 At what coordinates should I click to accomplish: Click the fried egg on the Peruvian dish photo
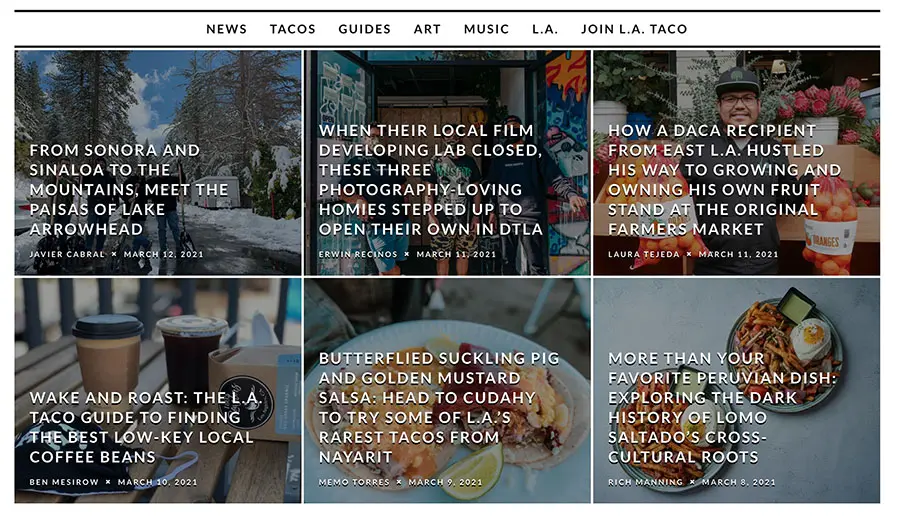tap(810, 339)
